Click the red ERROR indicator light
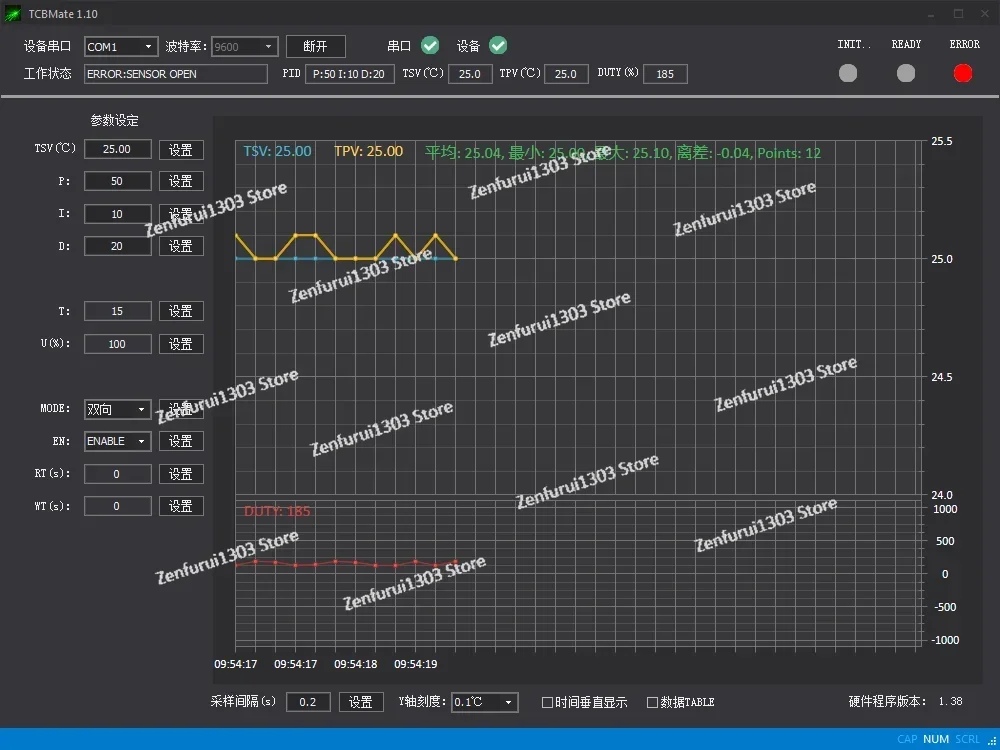Viewport: 1000px width, 750px height. pos(963,73)
